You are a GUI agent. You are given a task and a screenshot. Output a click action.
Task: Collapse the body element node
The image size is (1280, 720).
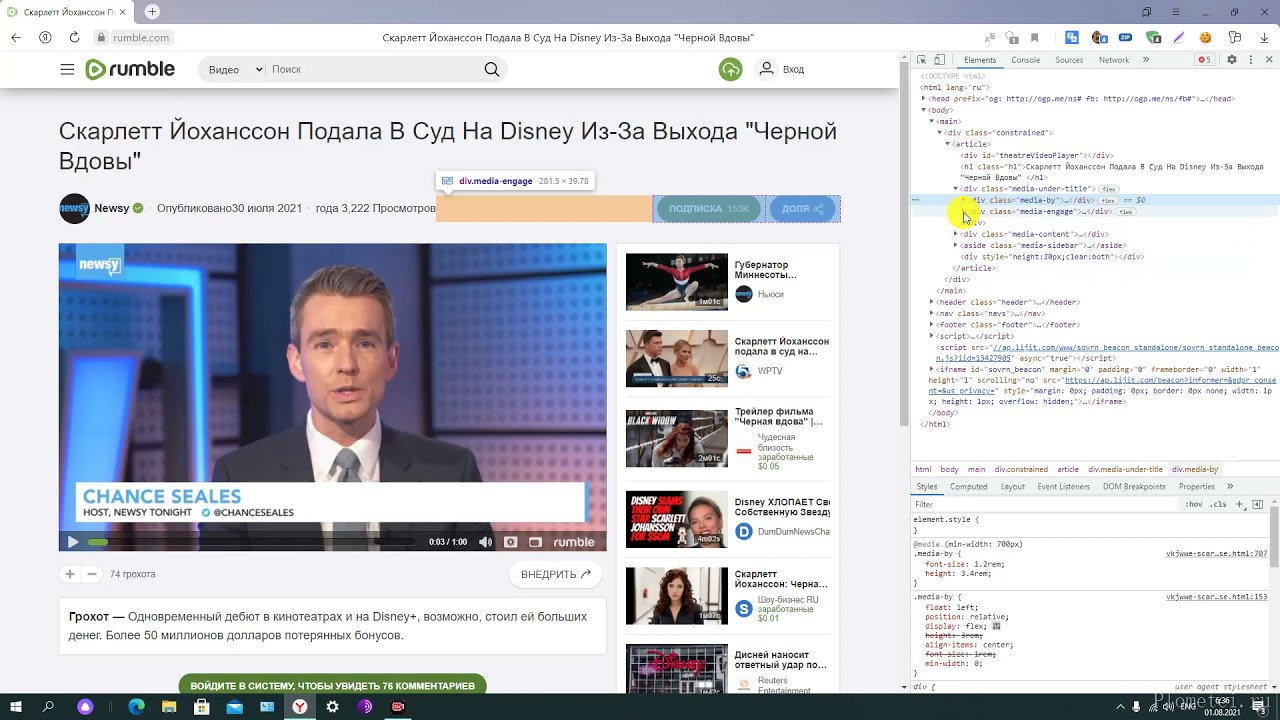pos(924,110)
